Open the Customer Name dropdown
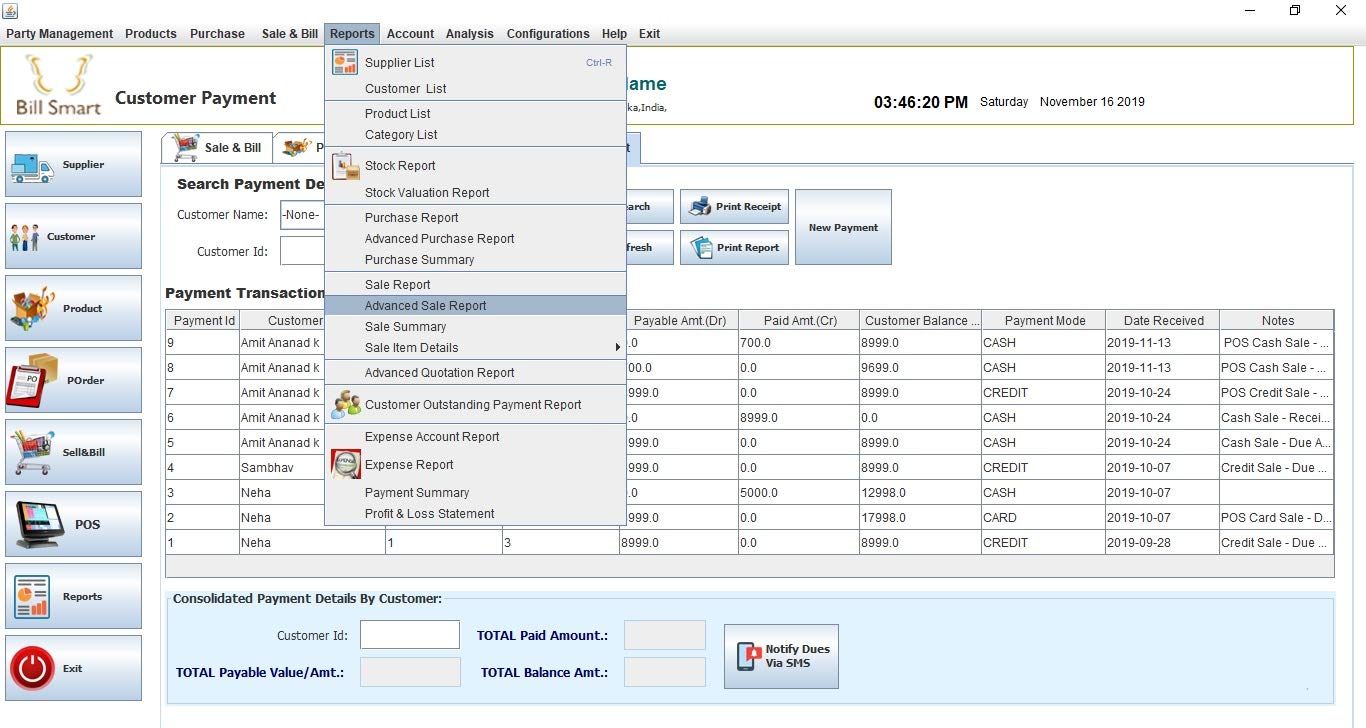The width and height of the screenshot is (1366, 728). pyautogui.click(x=302, y=215)
